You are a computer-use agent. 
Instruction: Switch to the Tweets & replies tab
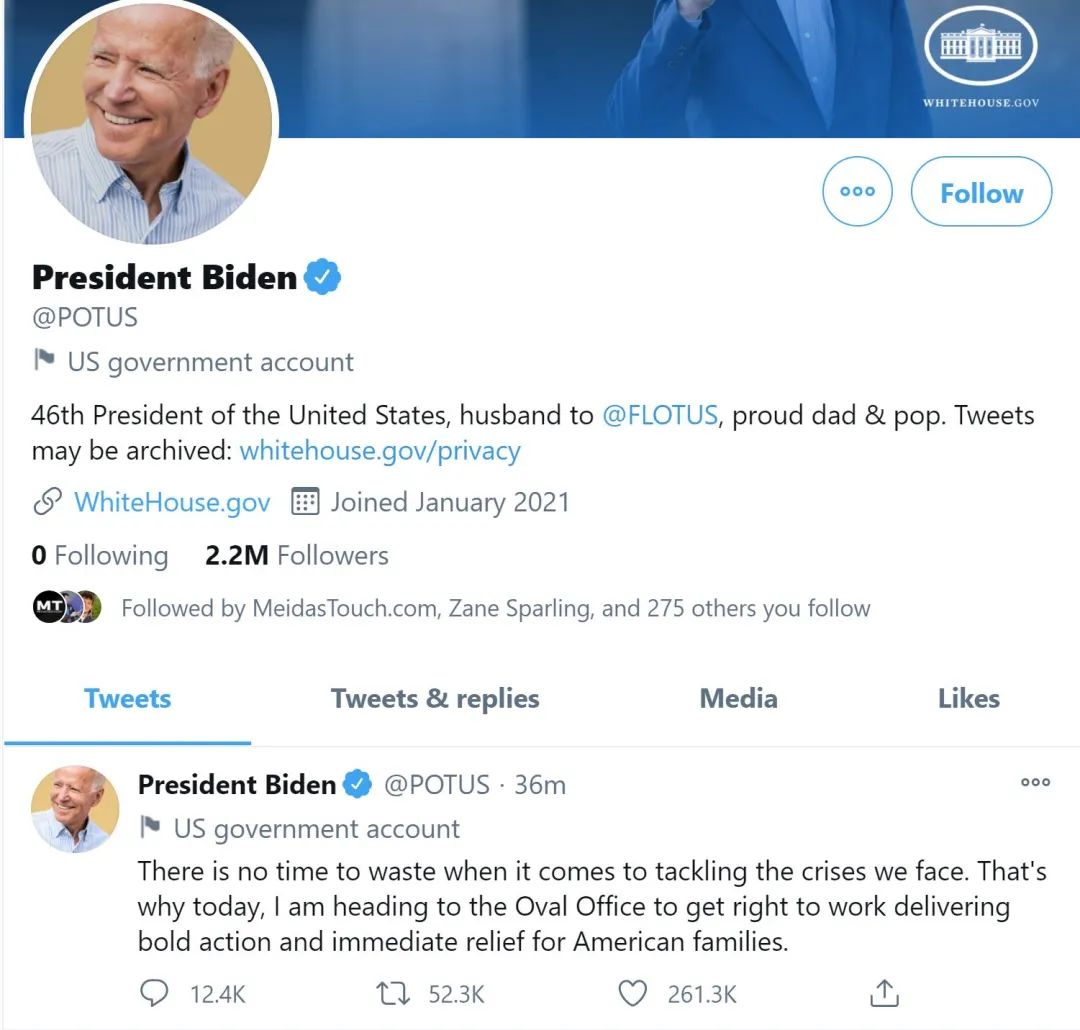(x=435, y=698)
